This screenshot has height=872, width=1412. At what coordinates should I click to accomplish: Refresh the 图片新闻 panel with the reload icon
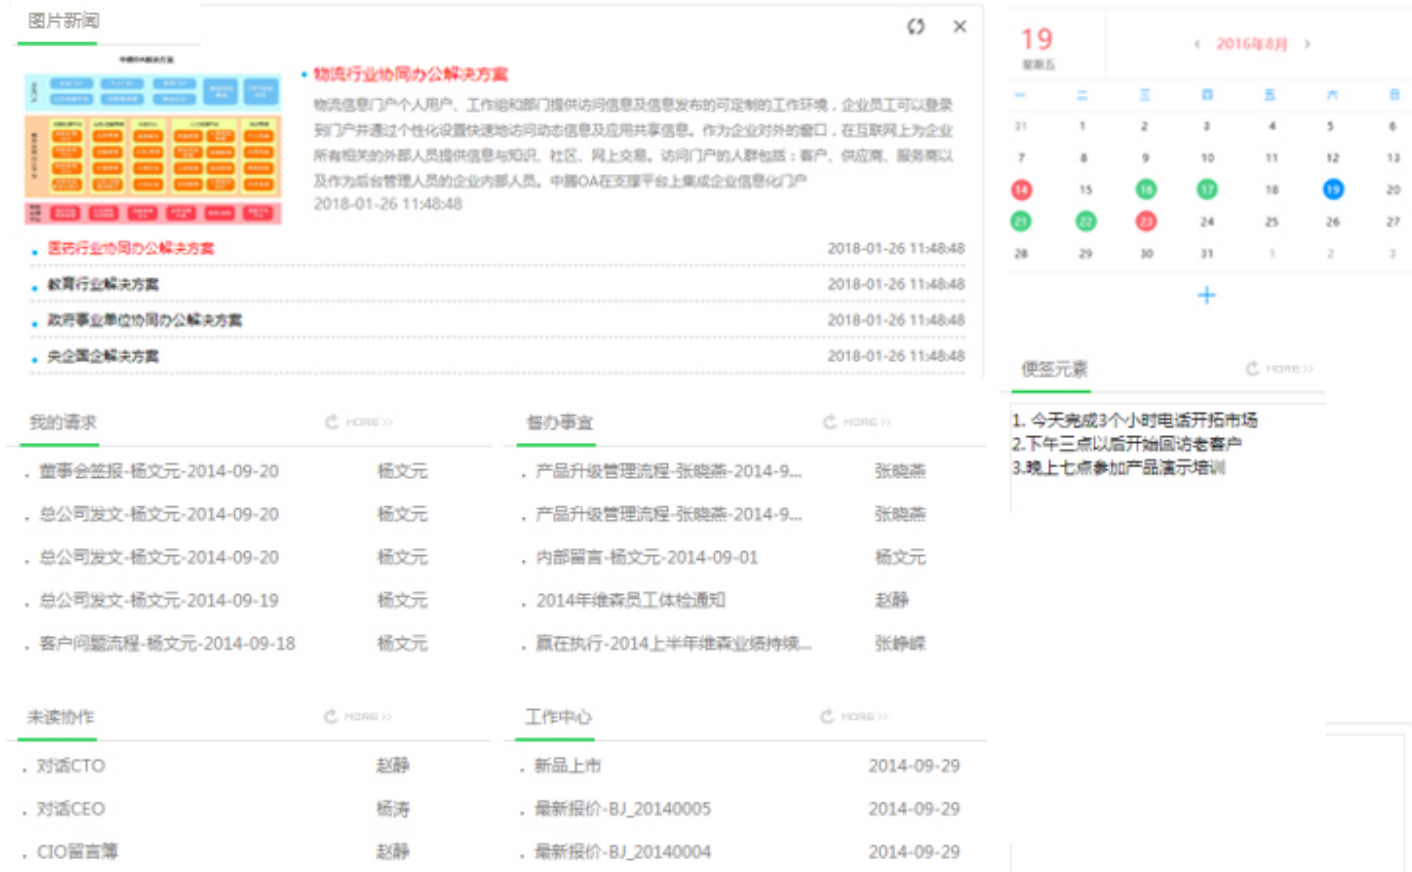click(x=916, y=26)
